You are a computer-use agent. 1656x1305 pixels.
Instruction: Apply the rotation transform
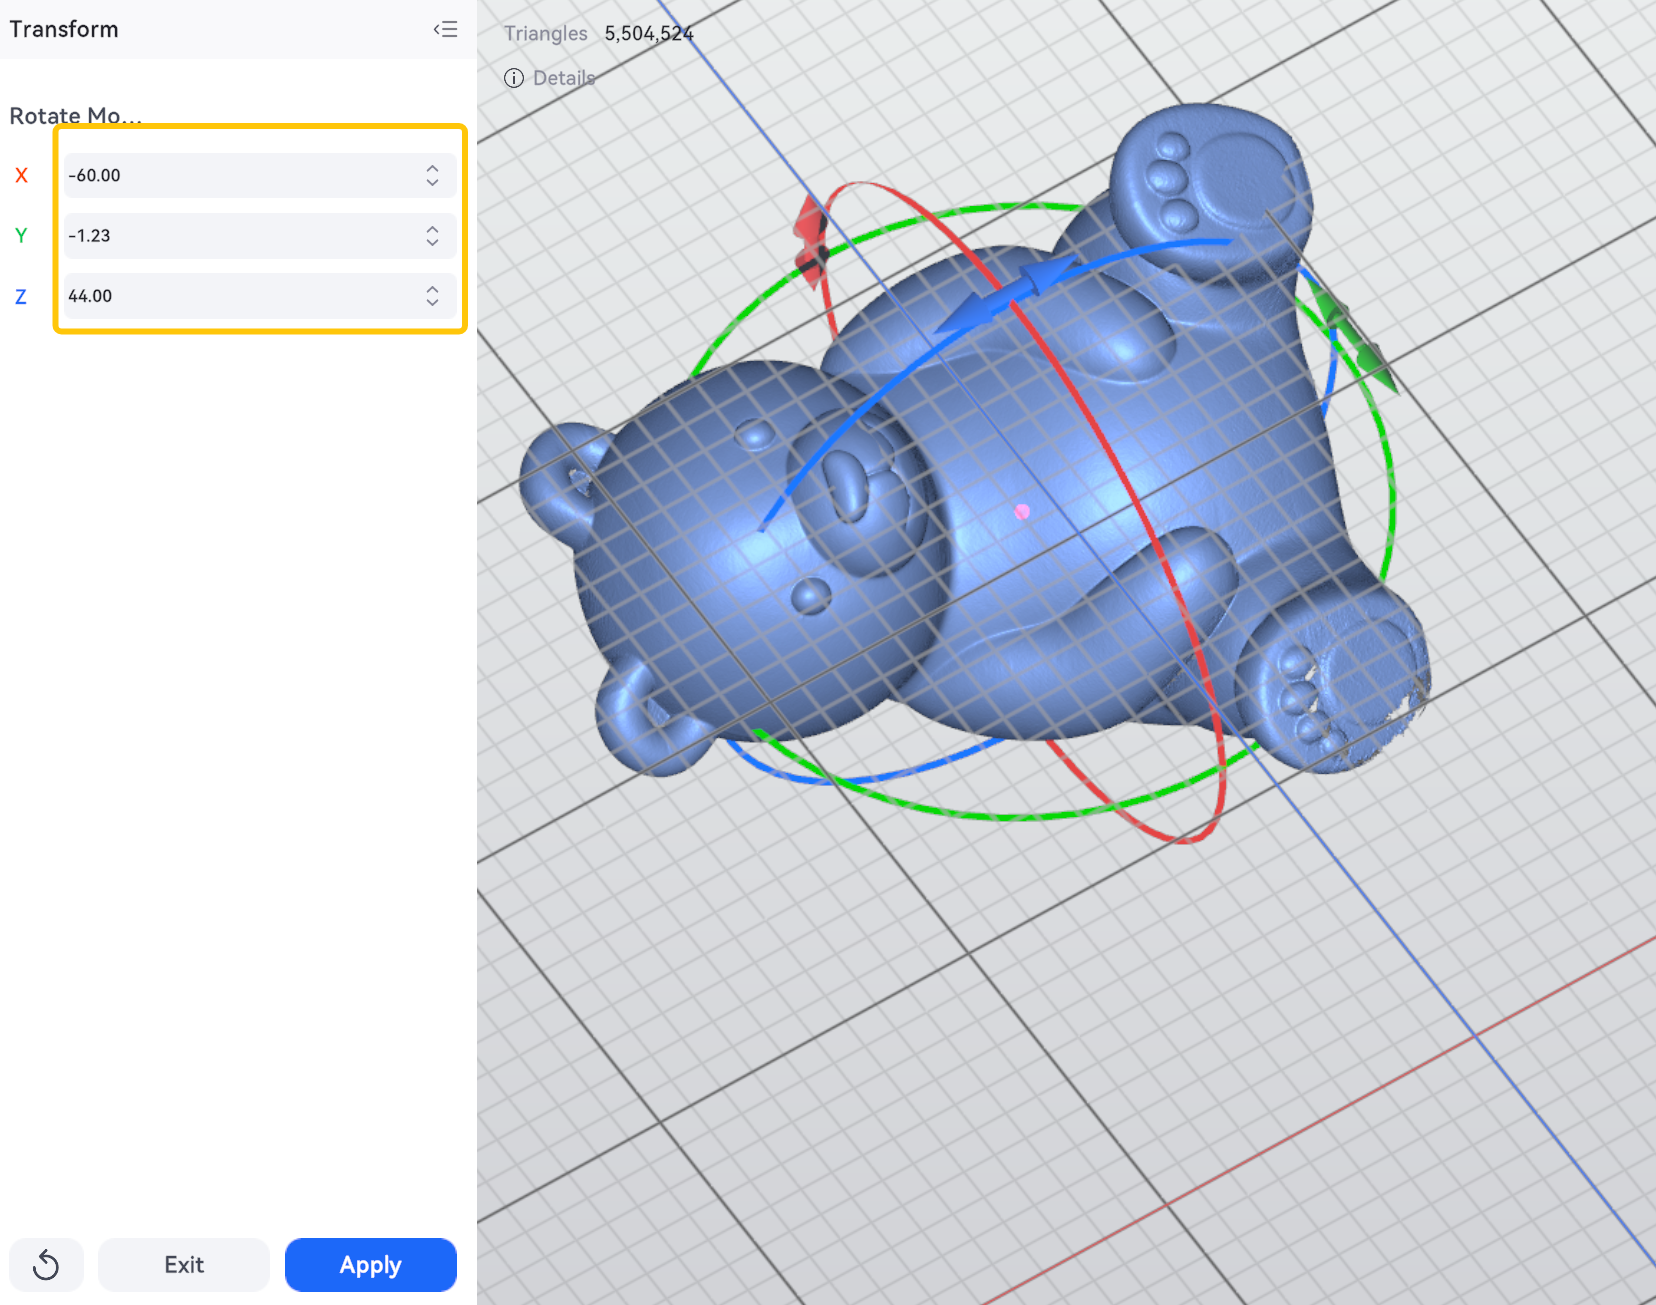click(x=371, y=1265)
